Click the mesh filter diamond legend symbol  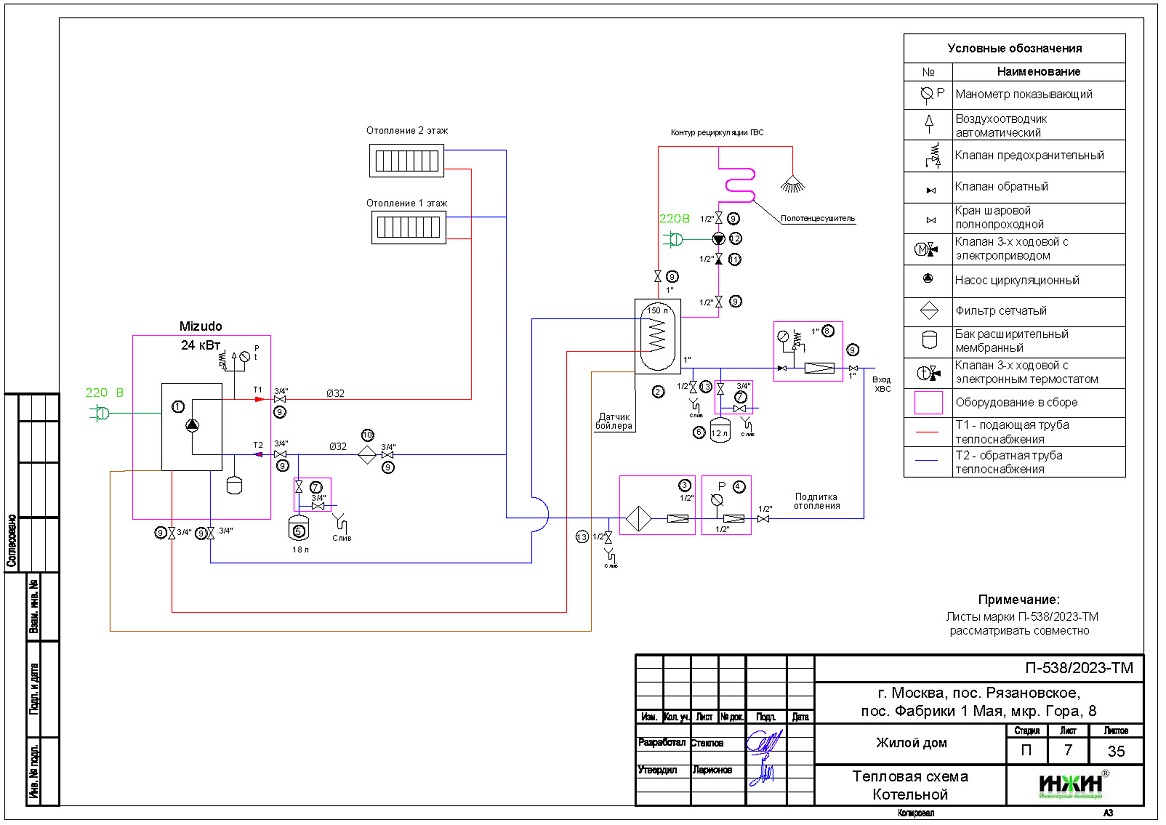pyautogui.click(x=928, y=309)
